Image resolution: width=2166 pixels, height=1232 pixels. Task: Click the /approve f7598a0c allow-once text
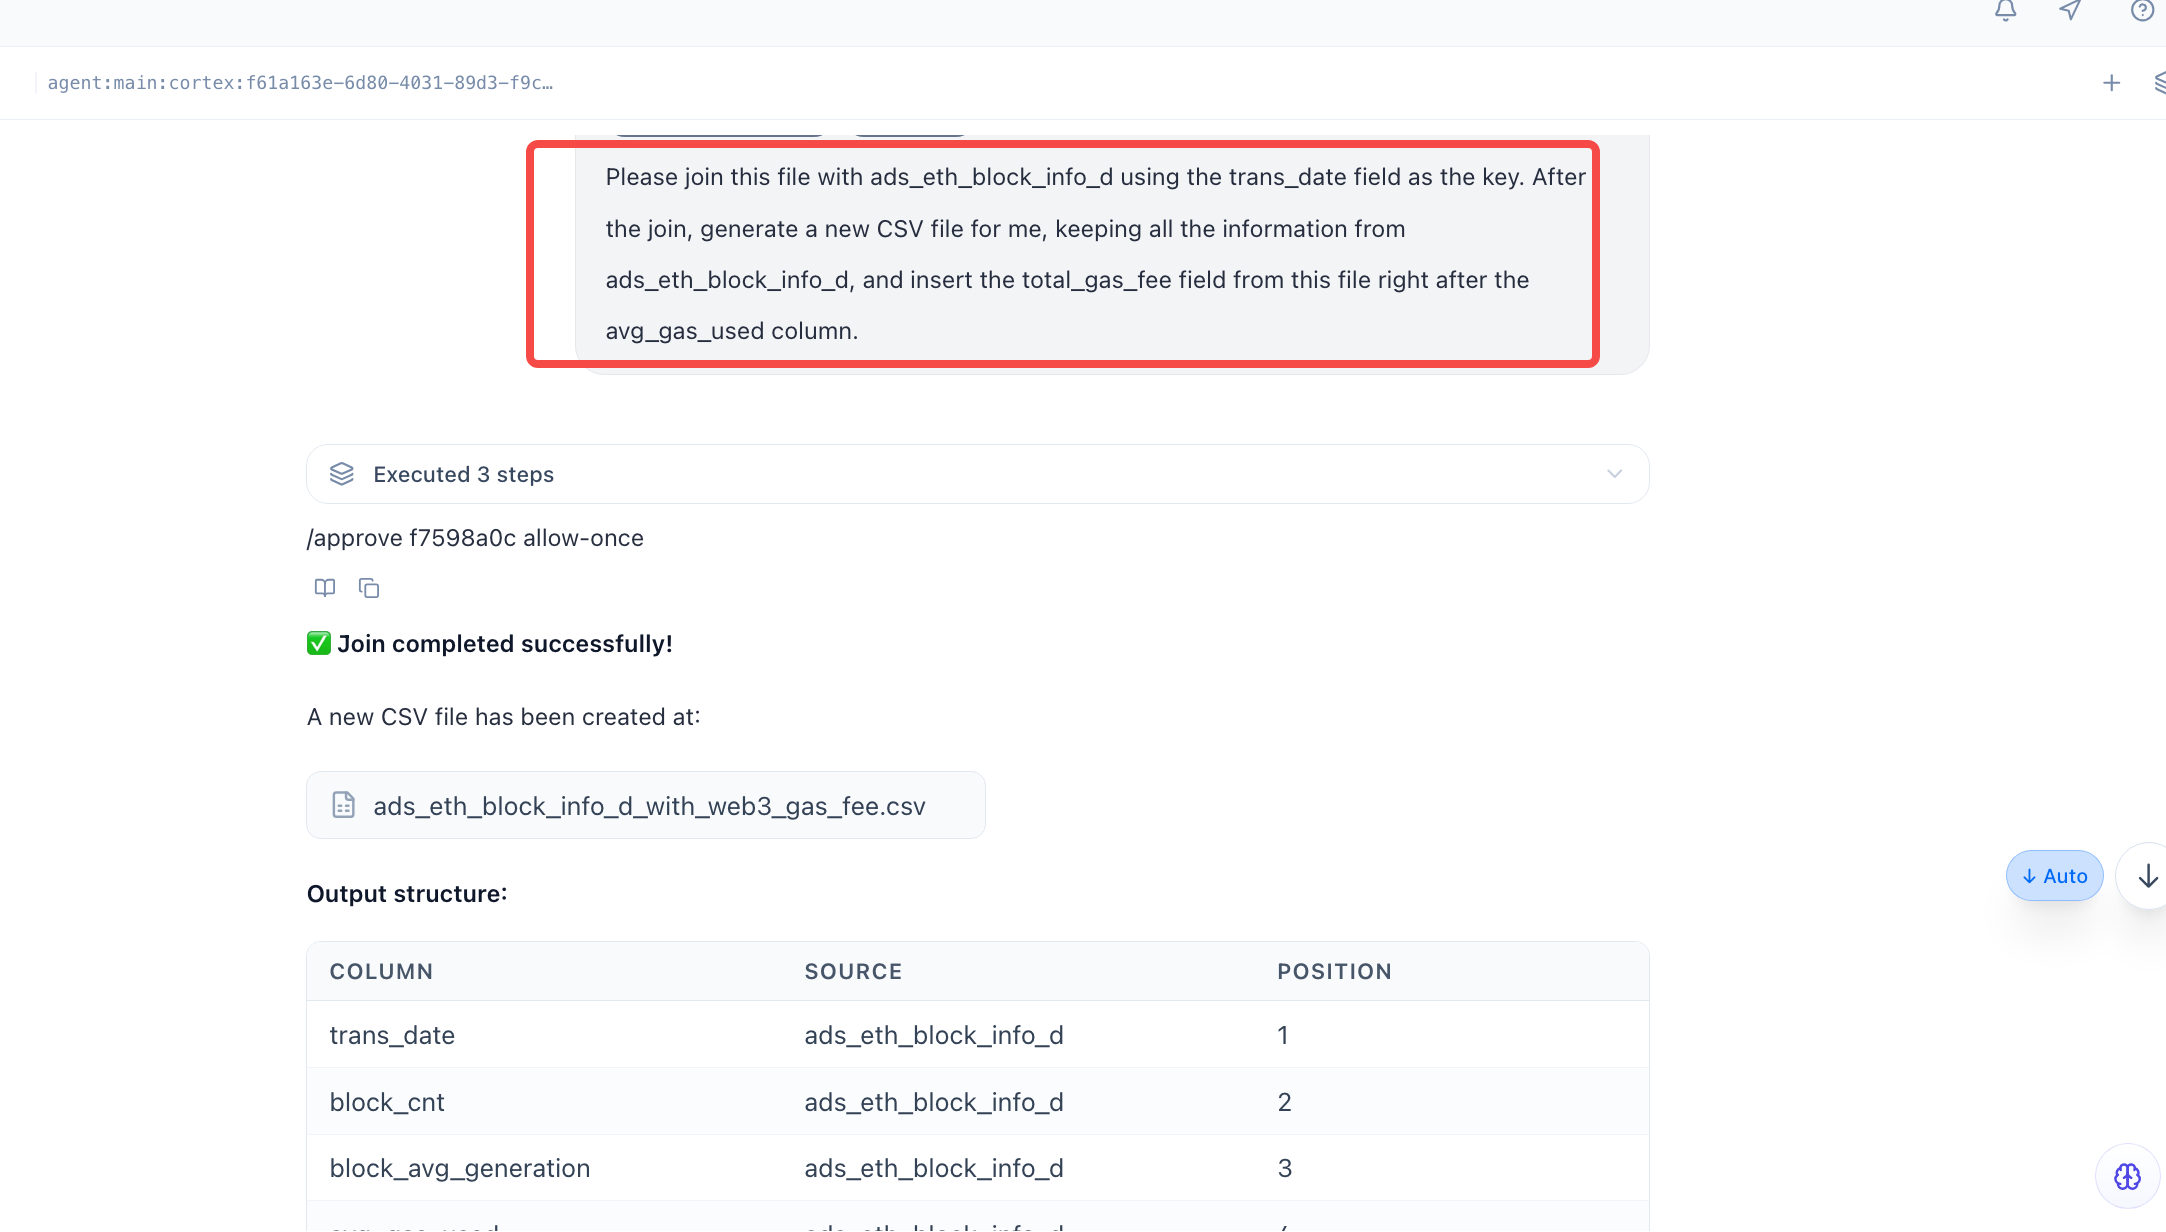tap(475, 538)
